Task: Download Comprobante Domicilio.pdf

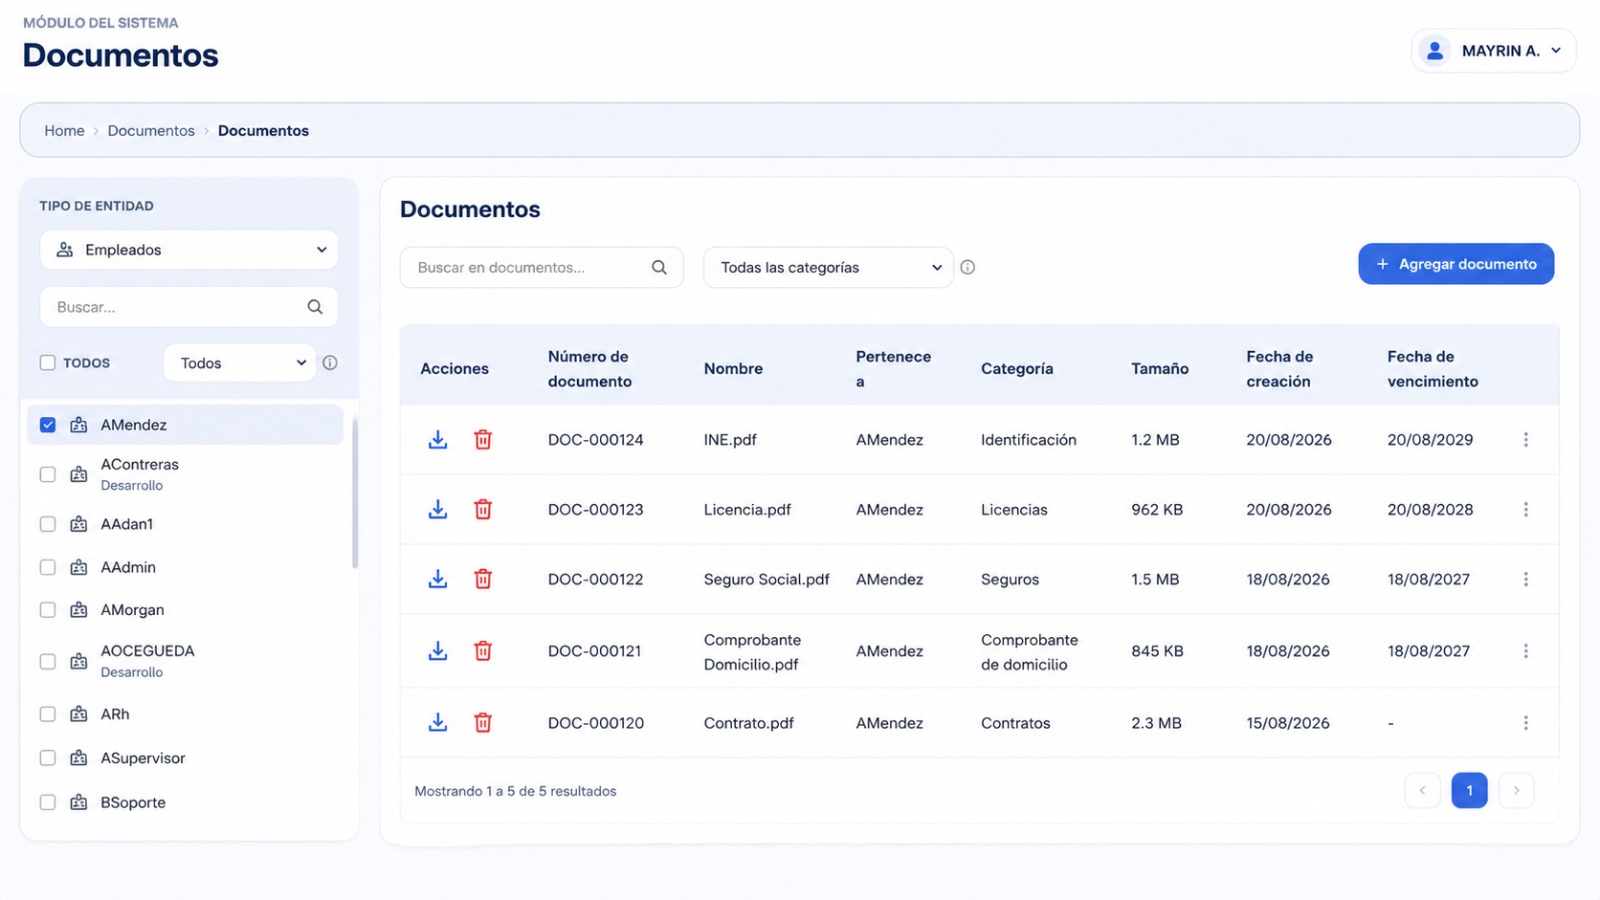Action: coord(438,651)
